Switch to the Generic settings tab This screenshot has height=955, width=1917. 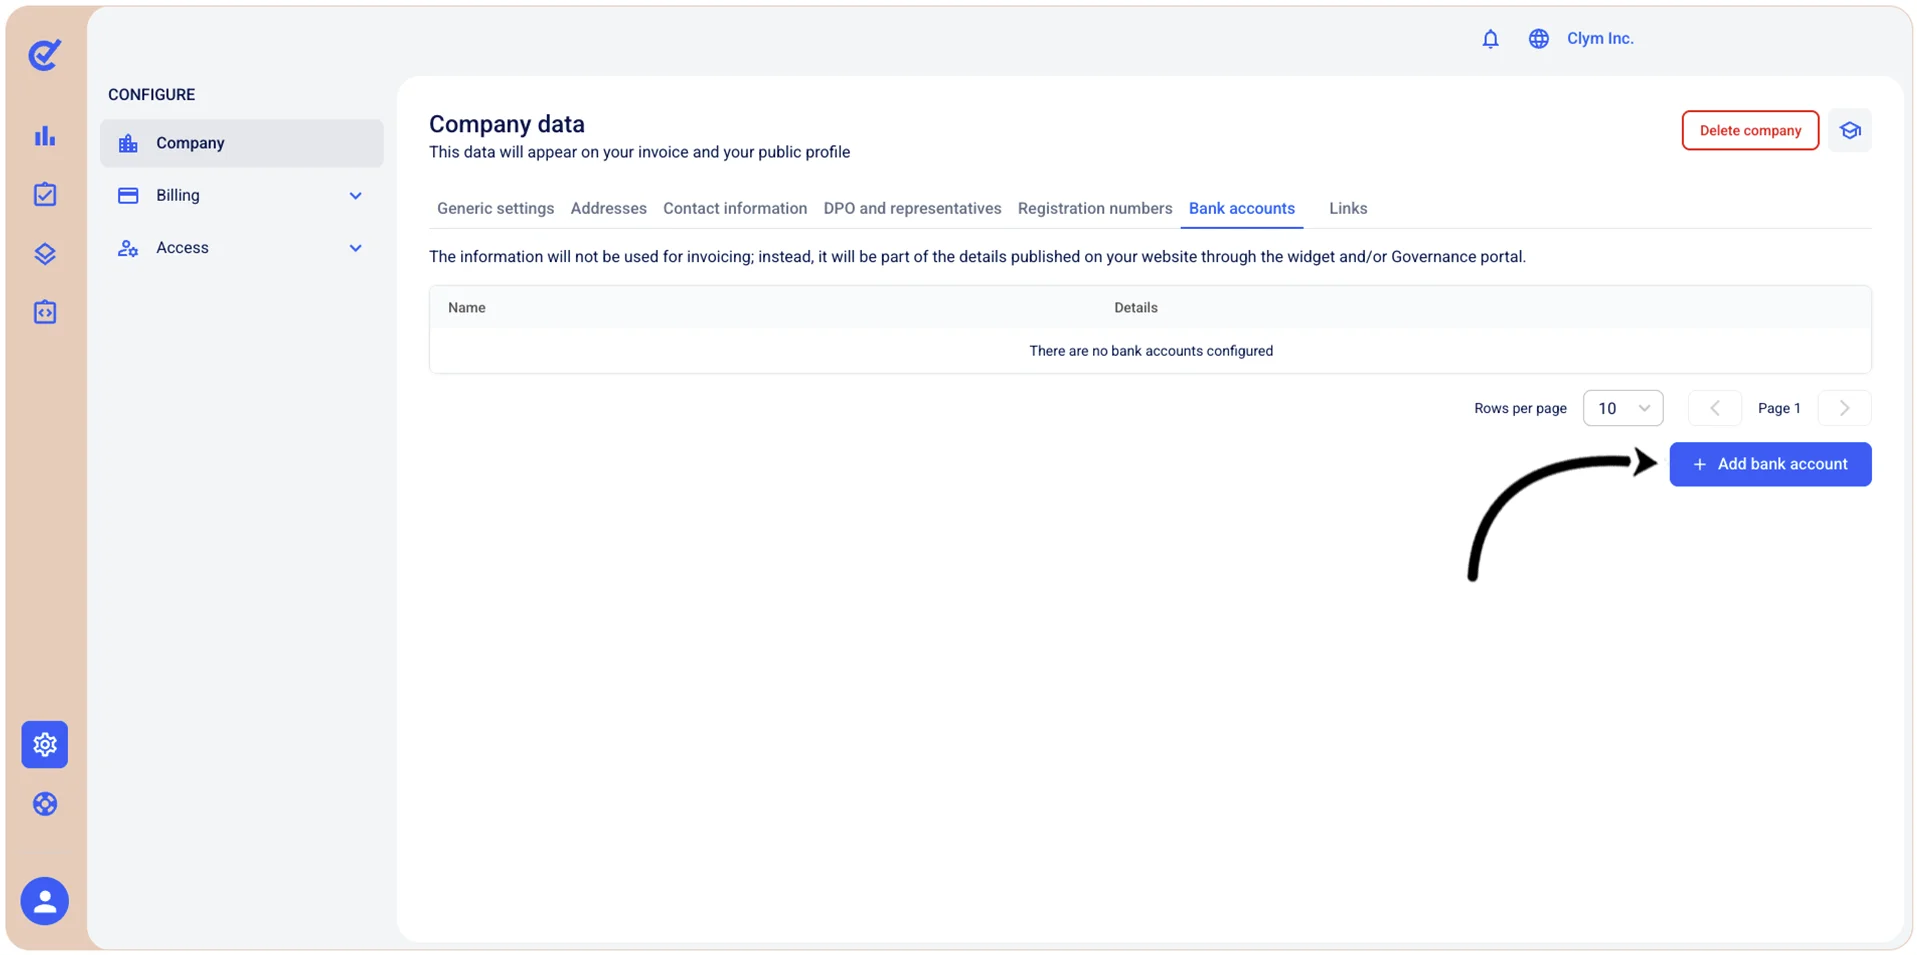pos(495,208)
